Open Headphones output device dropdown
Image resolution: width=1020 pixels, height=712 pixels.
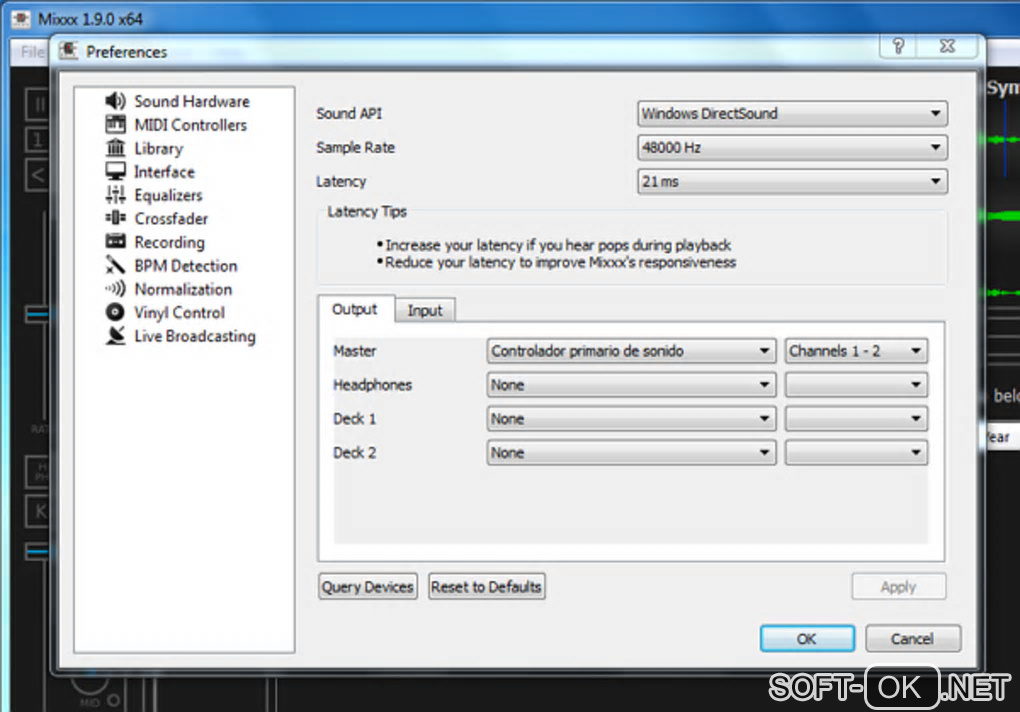click(x=631, y=385)
